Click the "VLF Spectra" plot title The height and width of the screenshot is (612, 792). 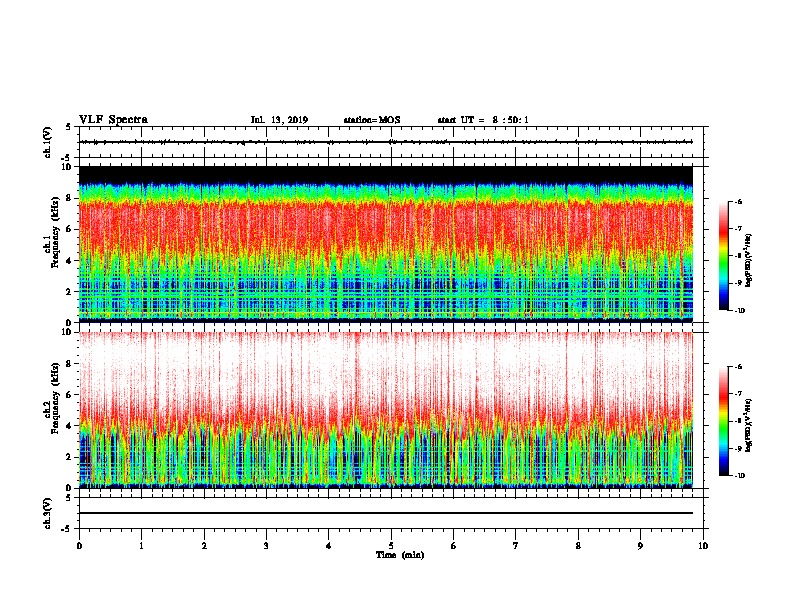(113, 120)
